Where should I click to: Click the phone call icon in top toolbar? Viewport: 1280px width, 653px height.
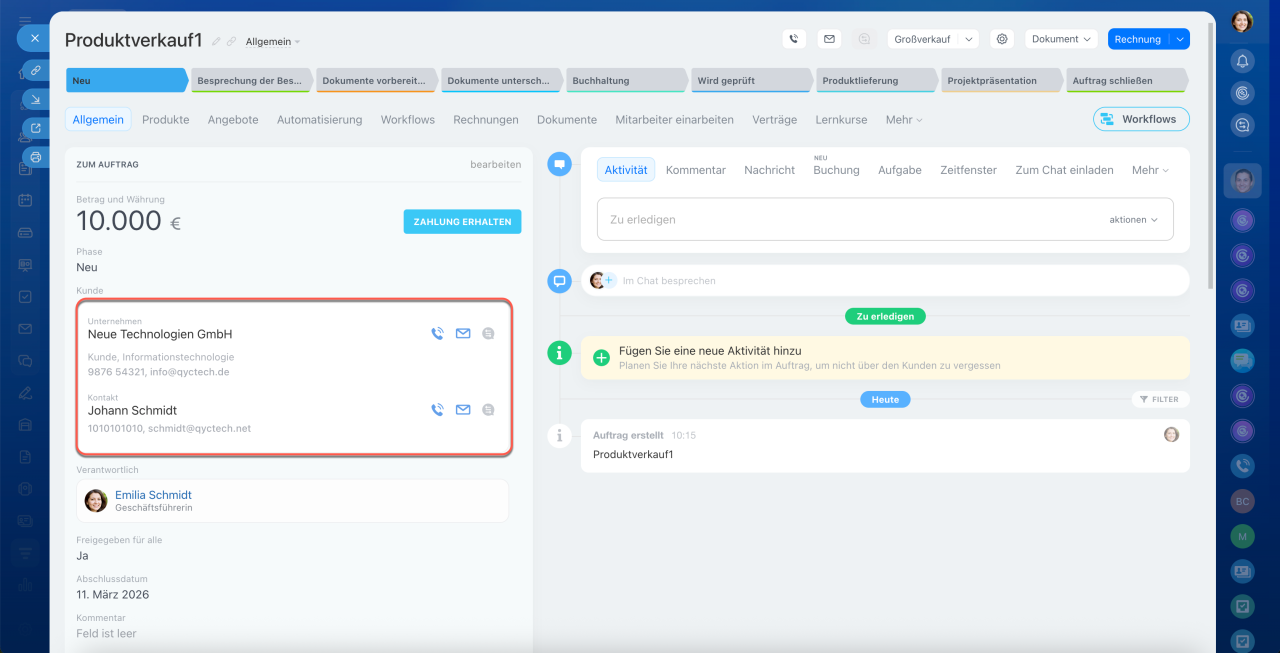point(793,39)
